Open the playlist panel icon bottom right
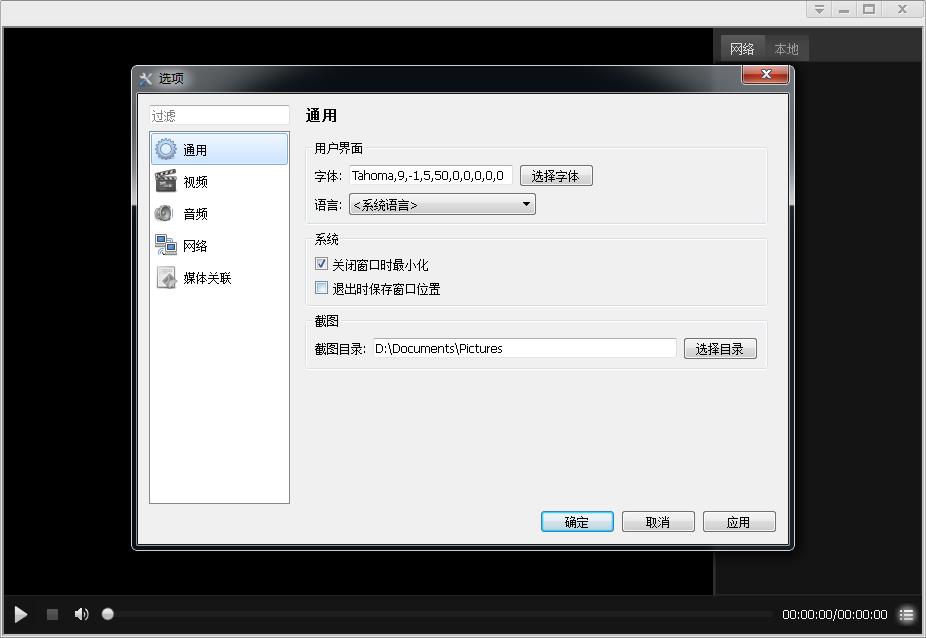This screenshot has height=638, width=926. [x=907, y=614]
